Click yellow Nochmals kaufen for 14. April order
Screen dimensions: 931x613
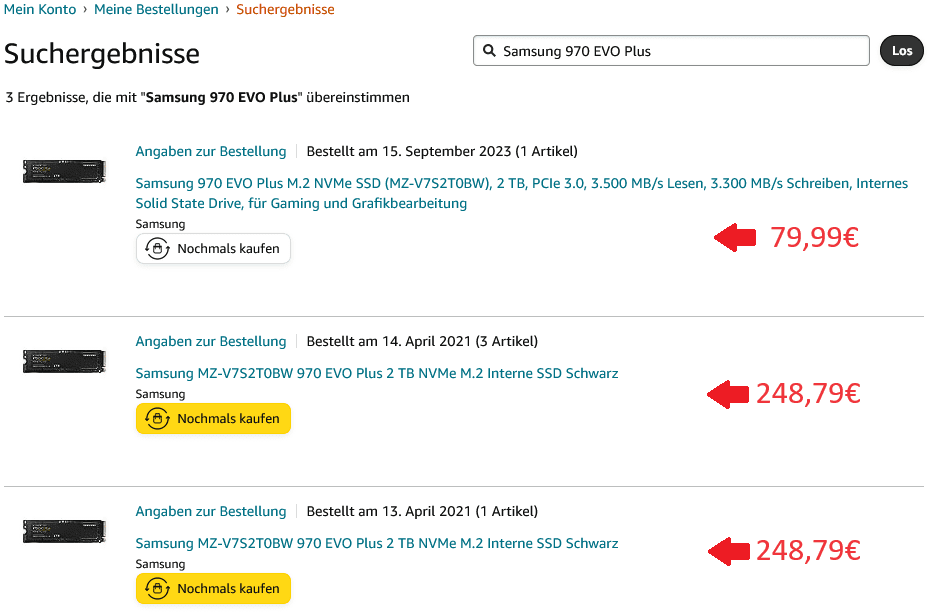tap(213, 418)
